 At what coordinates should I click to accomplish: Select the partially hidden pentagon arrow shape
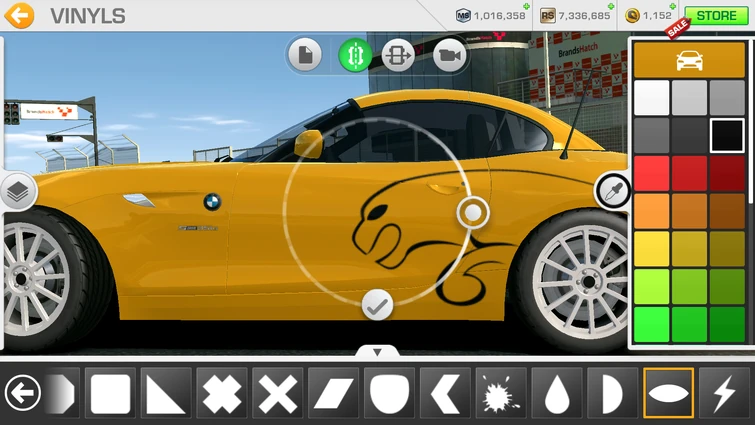63,393
